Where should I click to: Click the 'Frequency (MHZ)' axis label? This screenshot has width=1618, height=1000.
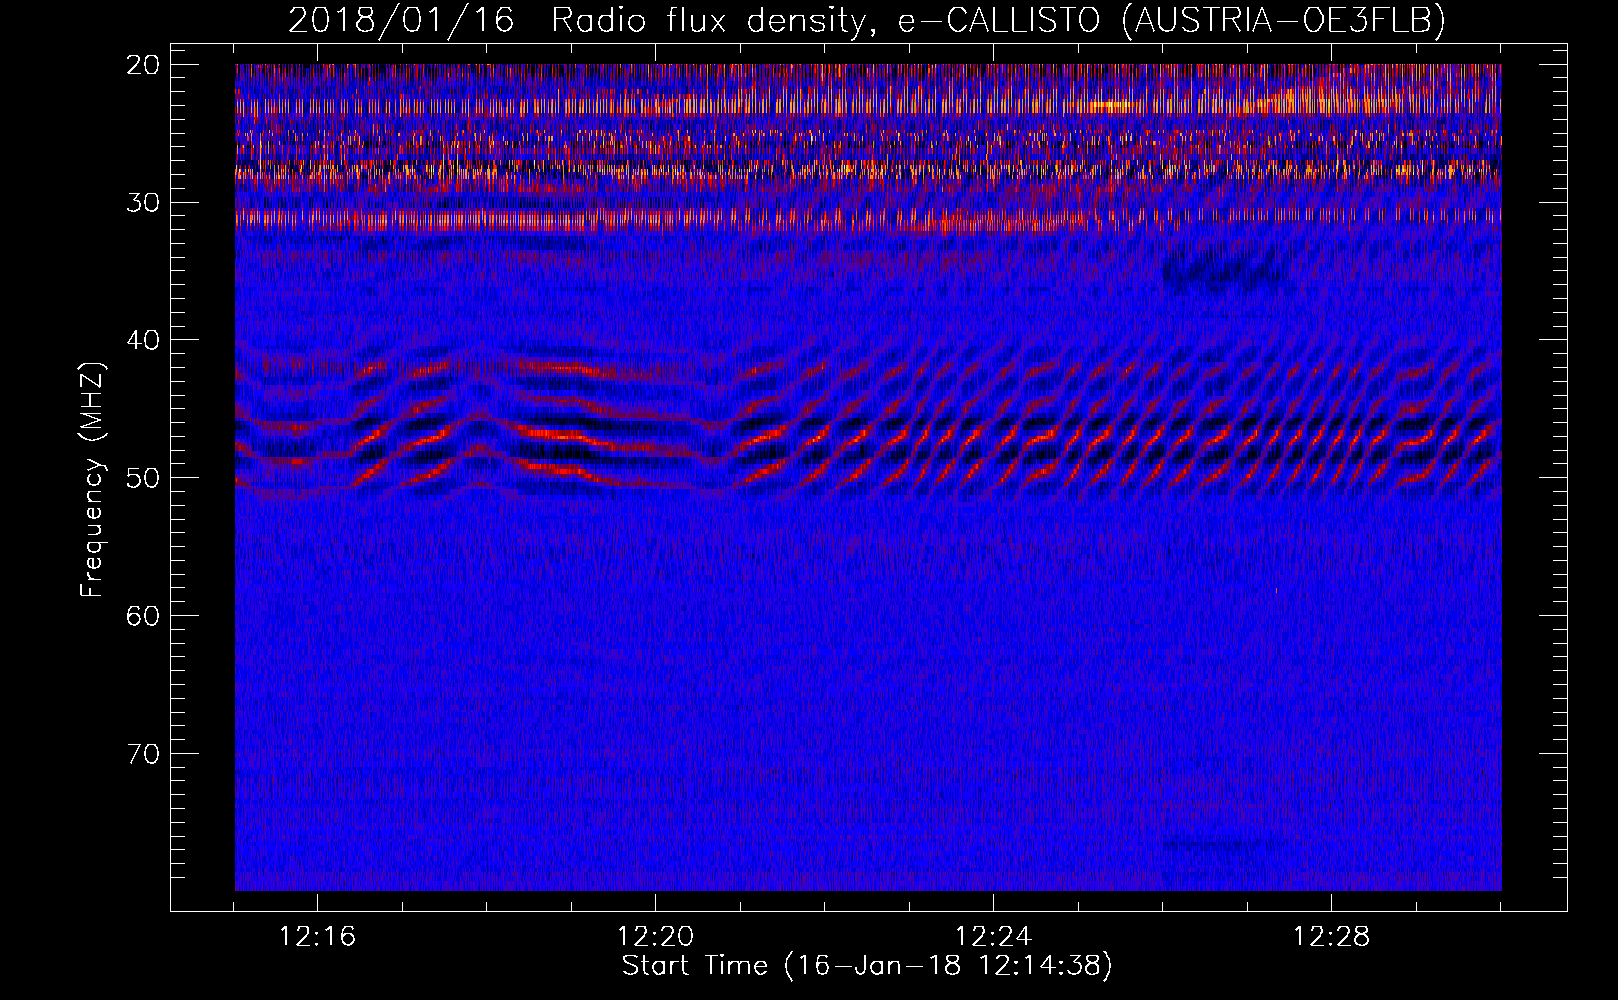coord(92,480)
